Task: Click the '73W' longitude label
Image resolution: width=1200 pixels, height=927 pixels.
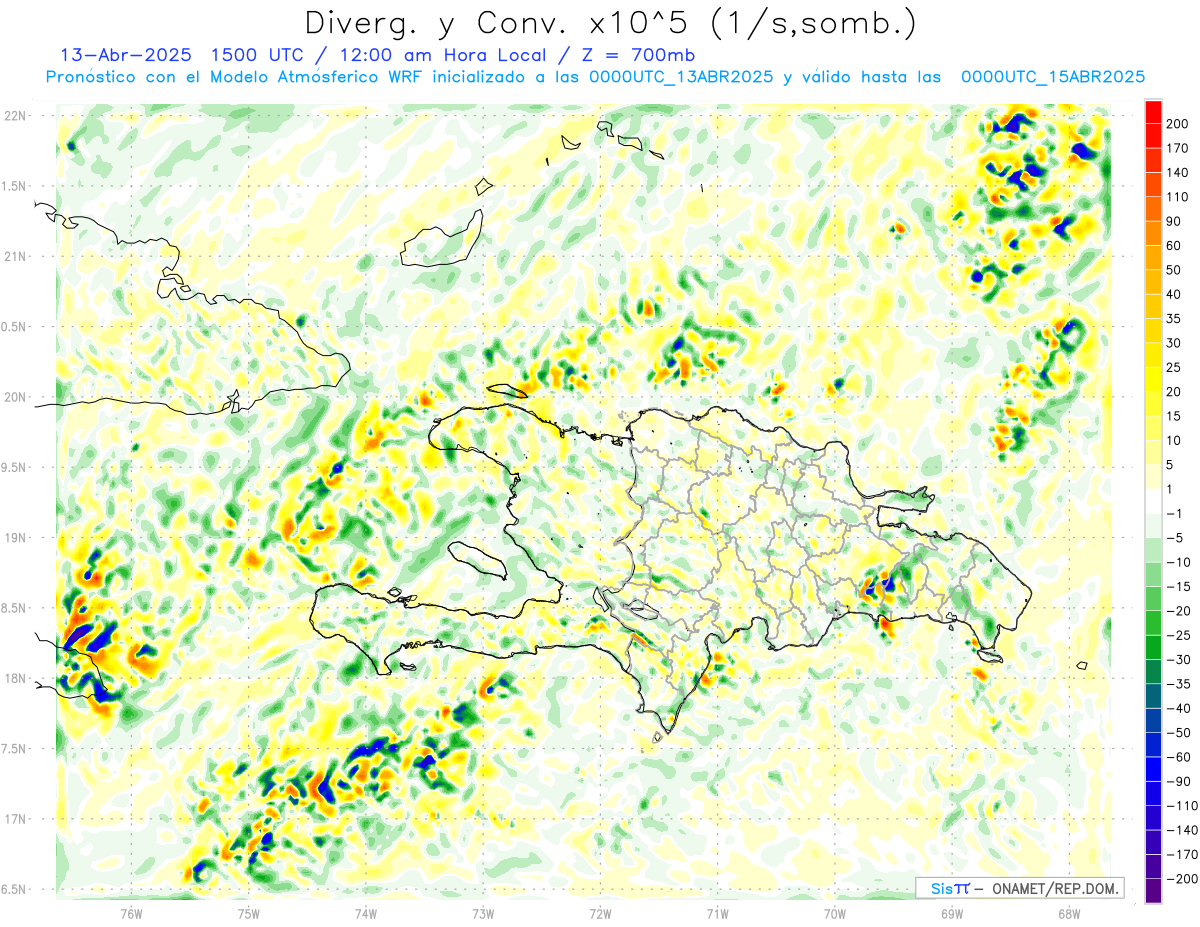Action: pos(483,914)
